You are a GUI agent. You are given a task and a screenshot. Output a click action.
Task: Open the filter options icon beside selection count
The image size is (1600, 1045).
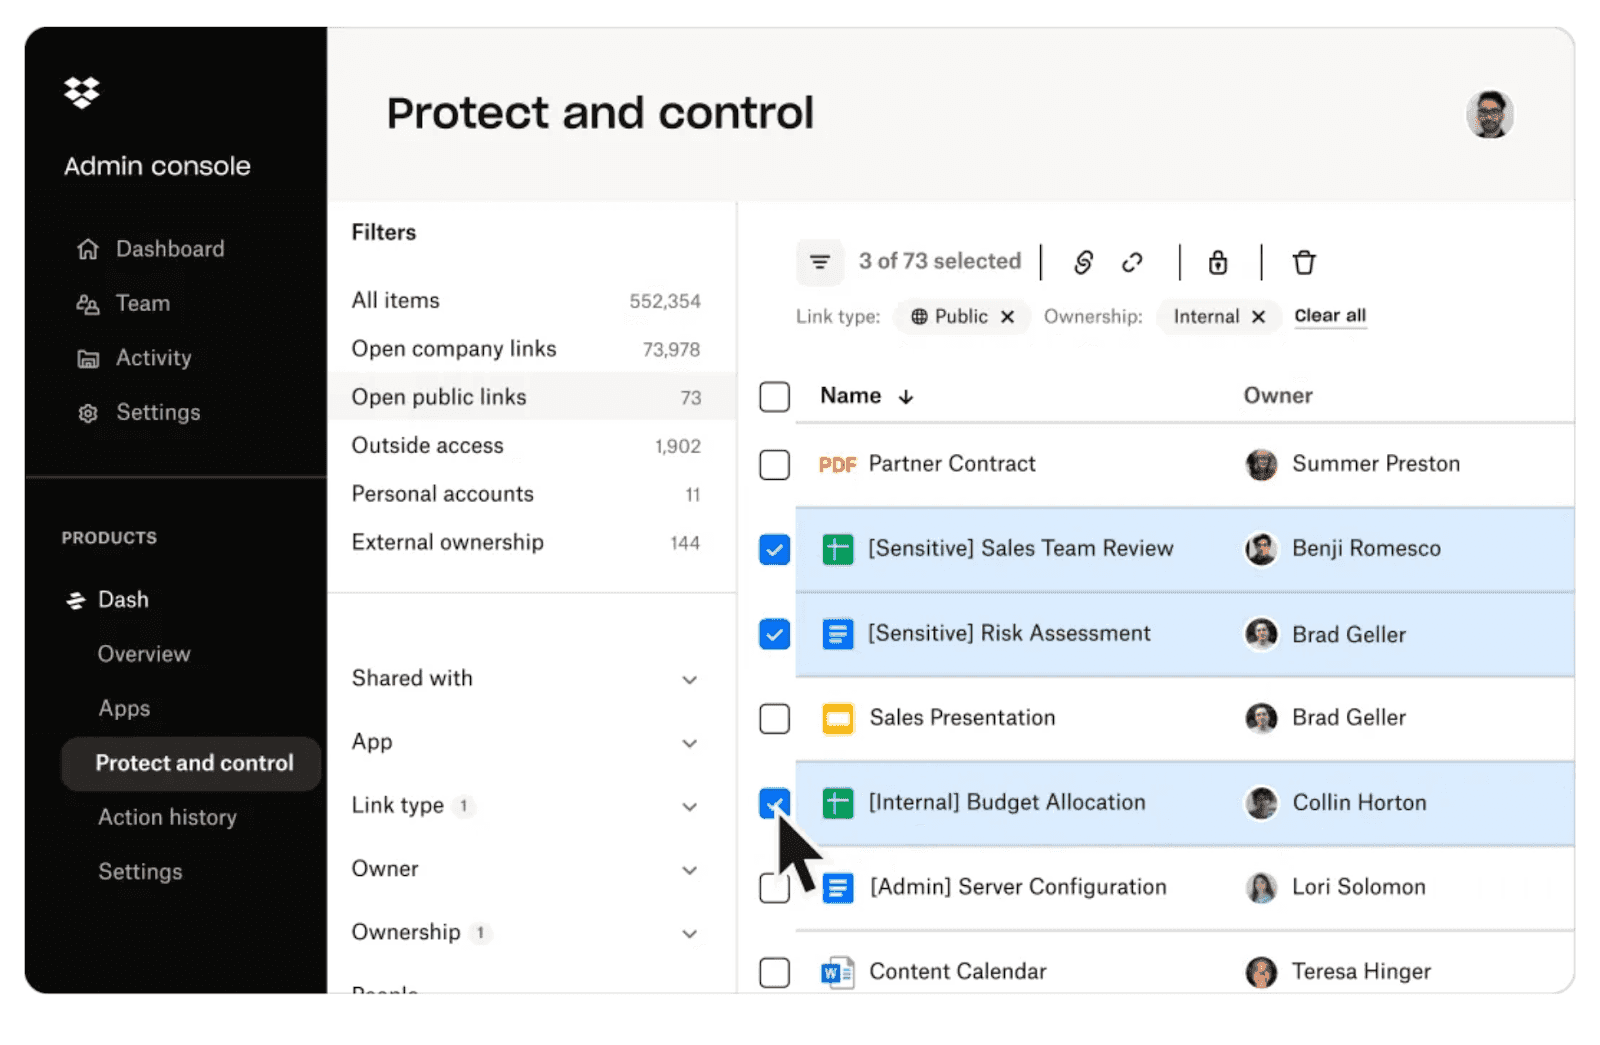[x=820, y=262]
